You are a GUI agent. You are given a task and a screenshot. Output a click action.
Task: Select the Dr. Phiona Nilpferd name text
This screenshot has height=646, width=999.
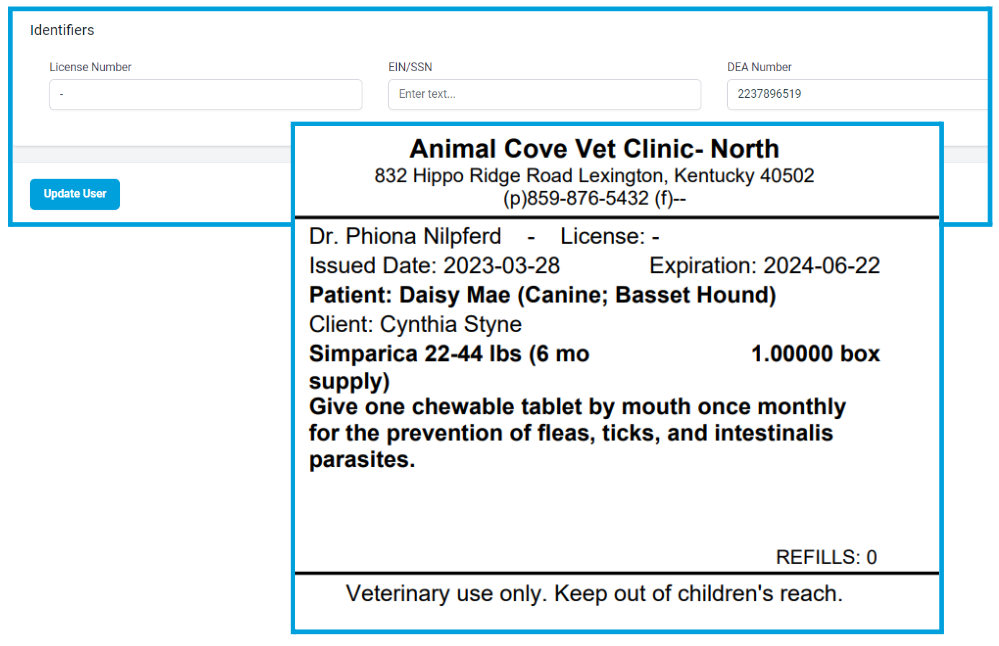pos(405,236)
